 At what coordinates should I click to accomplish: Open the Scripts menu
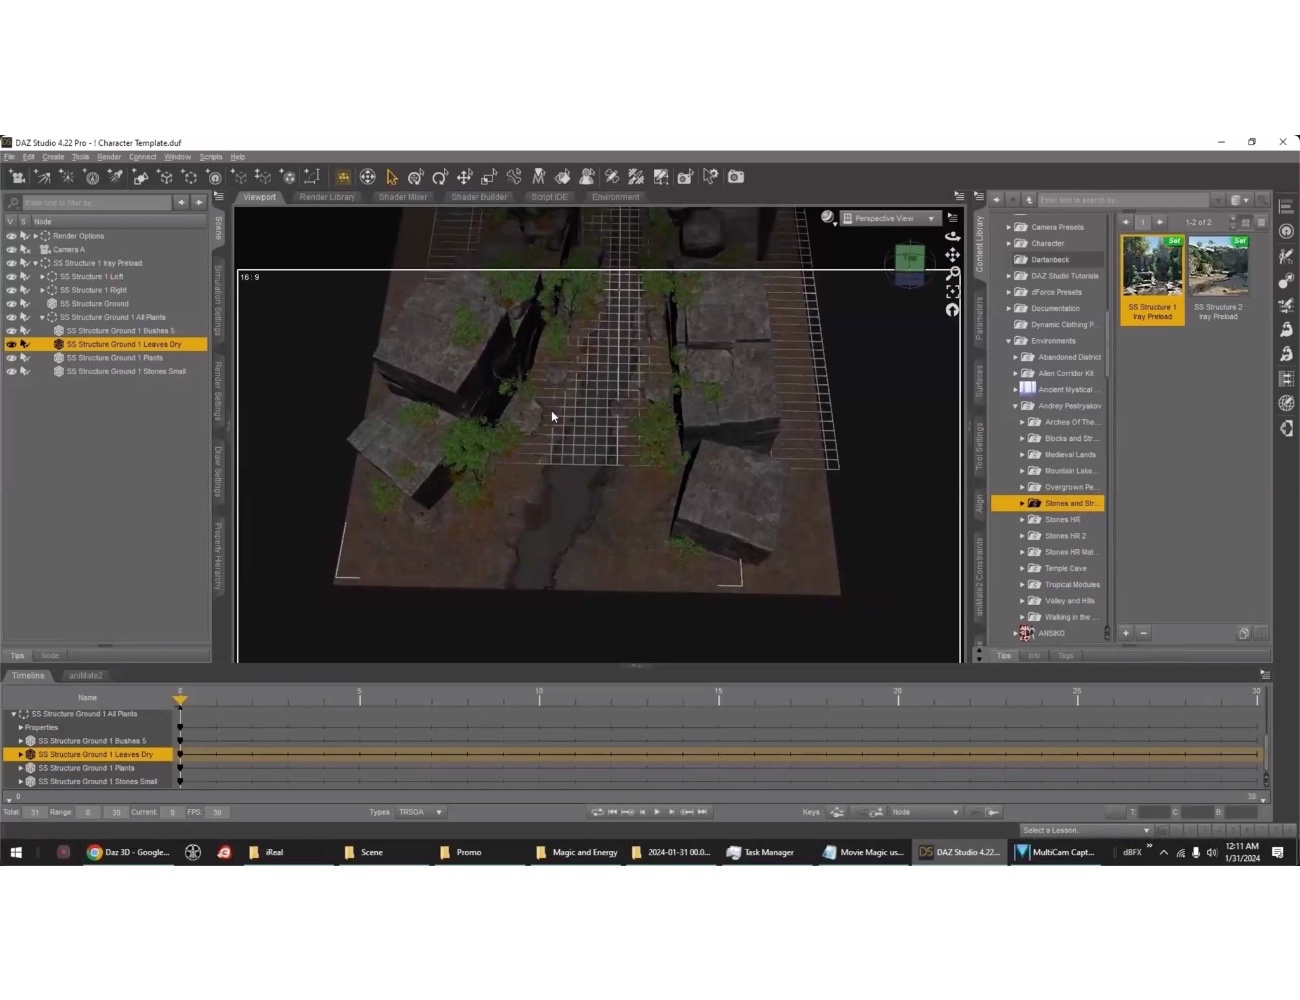click(x=211, y=157)
